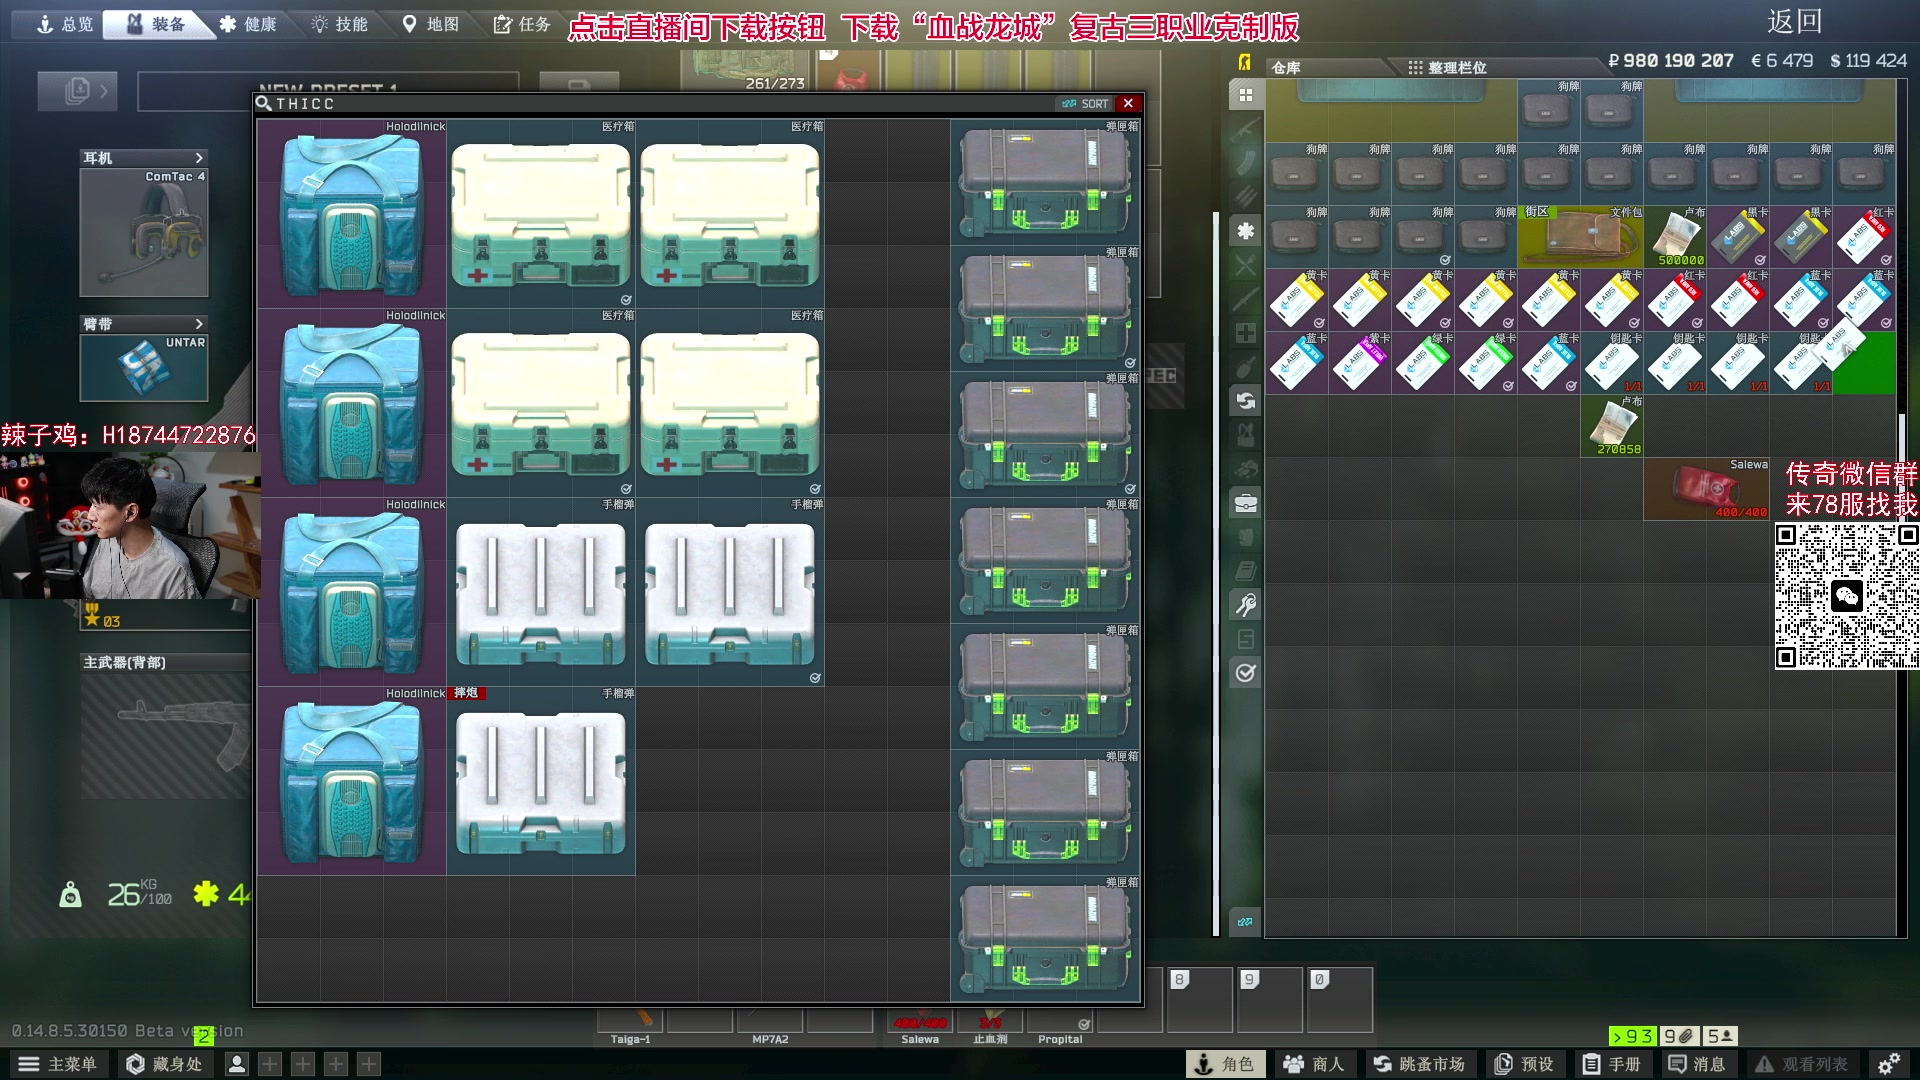Click the sort icon below stash filters
This screenshot has width=1920, height=1080.
(x=1245, y=922)
